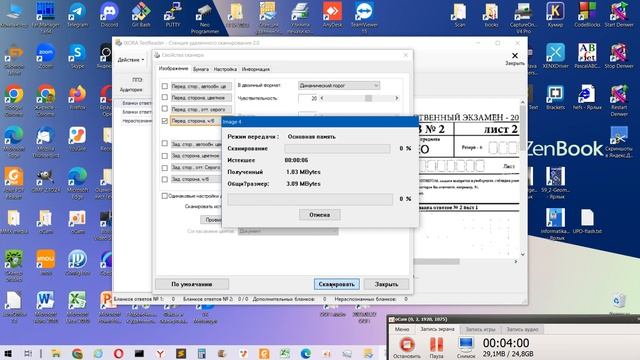This screenshot has height=360, width=640.
Task: Open TeamViewer desktop shortcut
Action: 364,18
